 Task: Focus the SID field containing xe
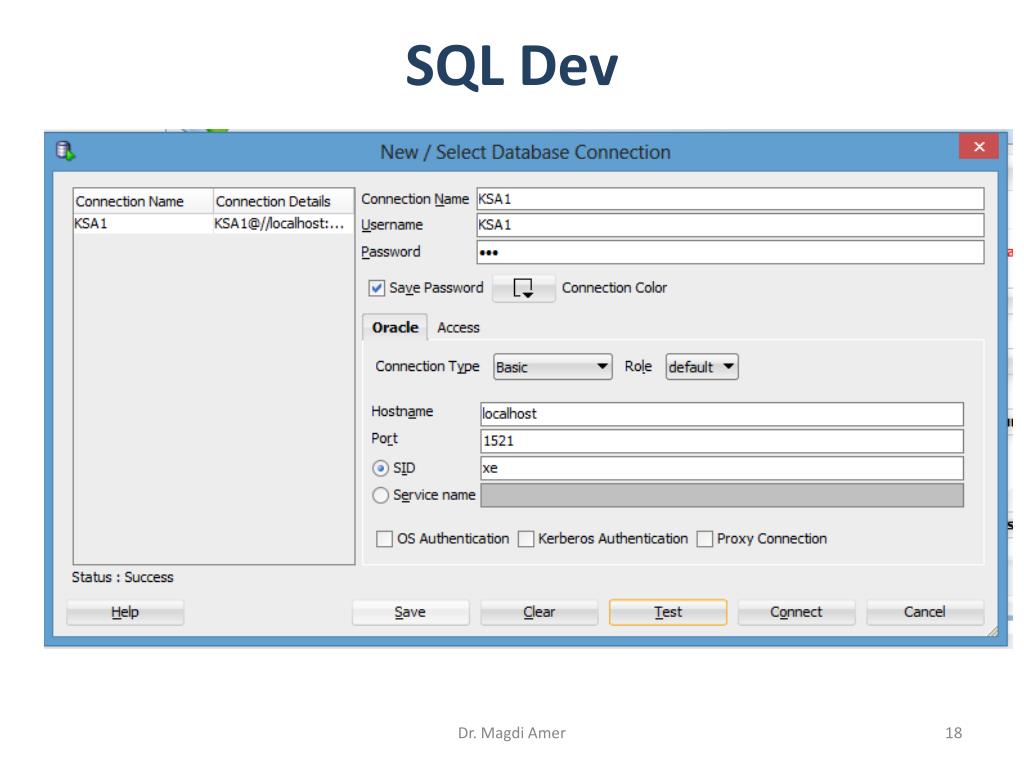[722, 468]
